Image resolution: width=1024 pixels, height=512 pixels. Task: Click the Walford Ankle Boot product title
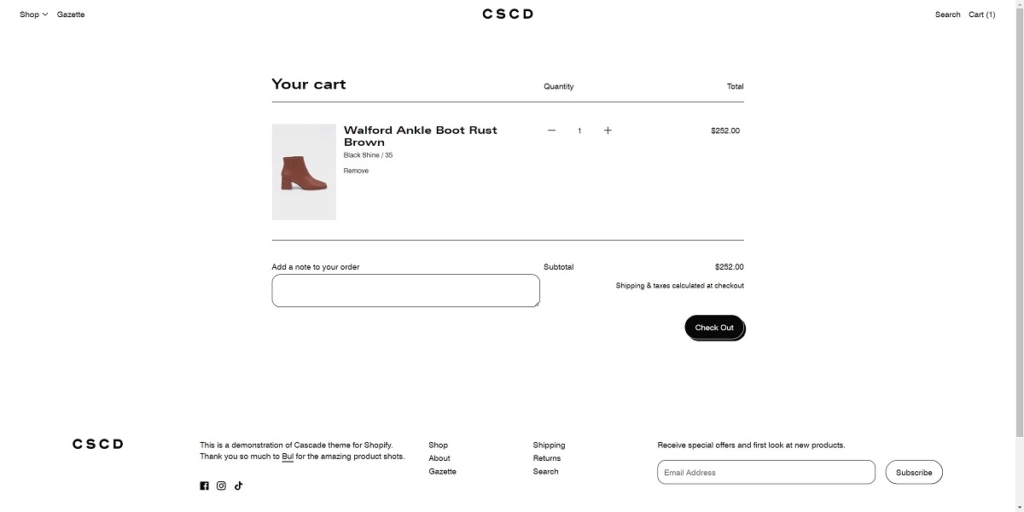coord(420,136)
